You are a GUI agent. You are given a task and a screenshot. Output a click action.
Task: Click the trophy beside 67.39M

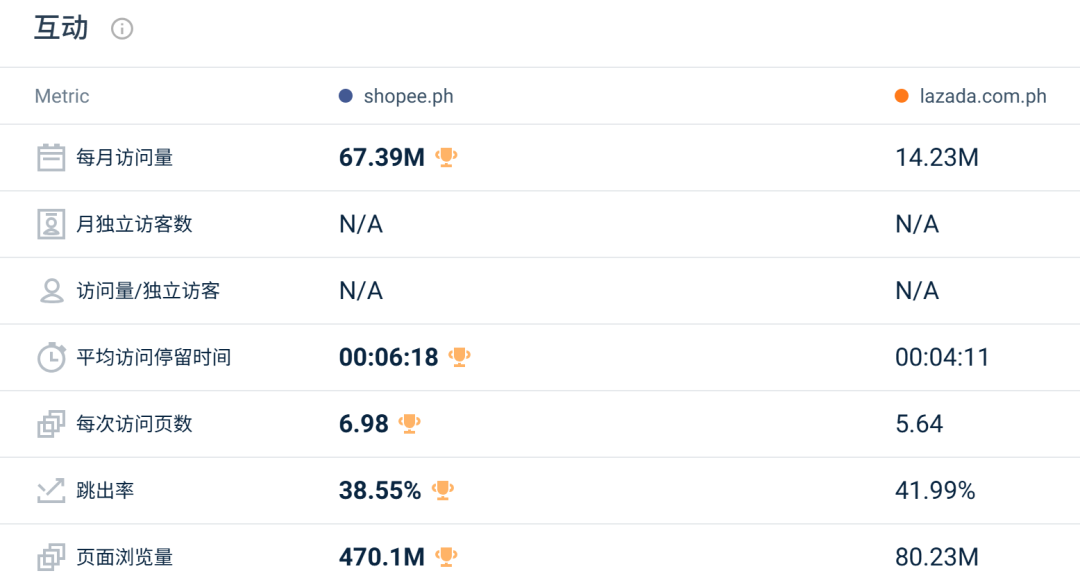coord(446,157)
